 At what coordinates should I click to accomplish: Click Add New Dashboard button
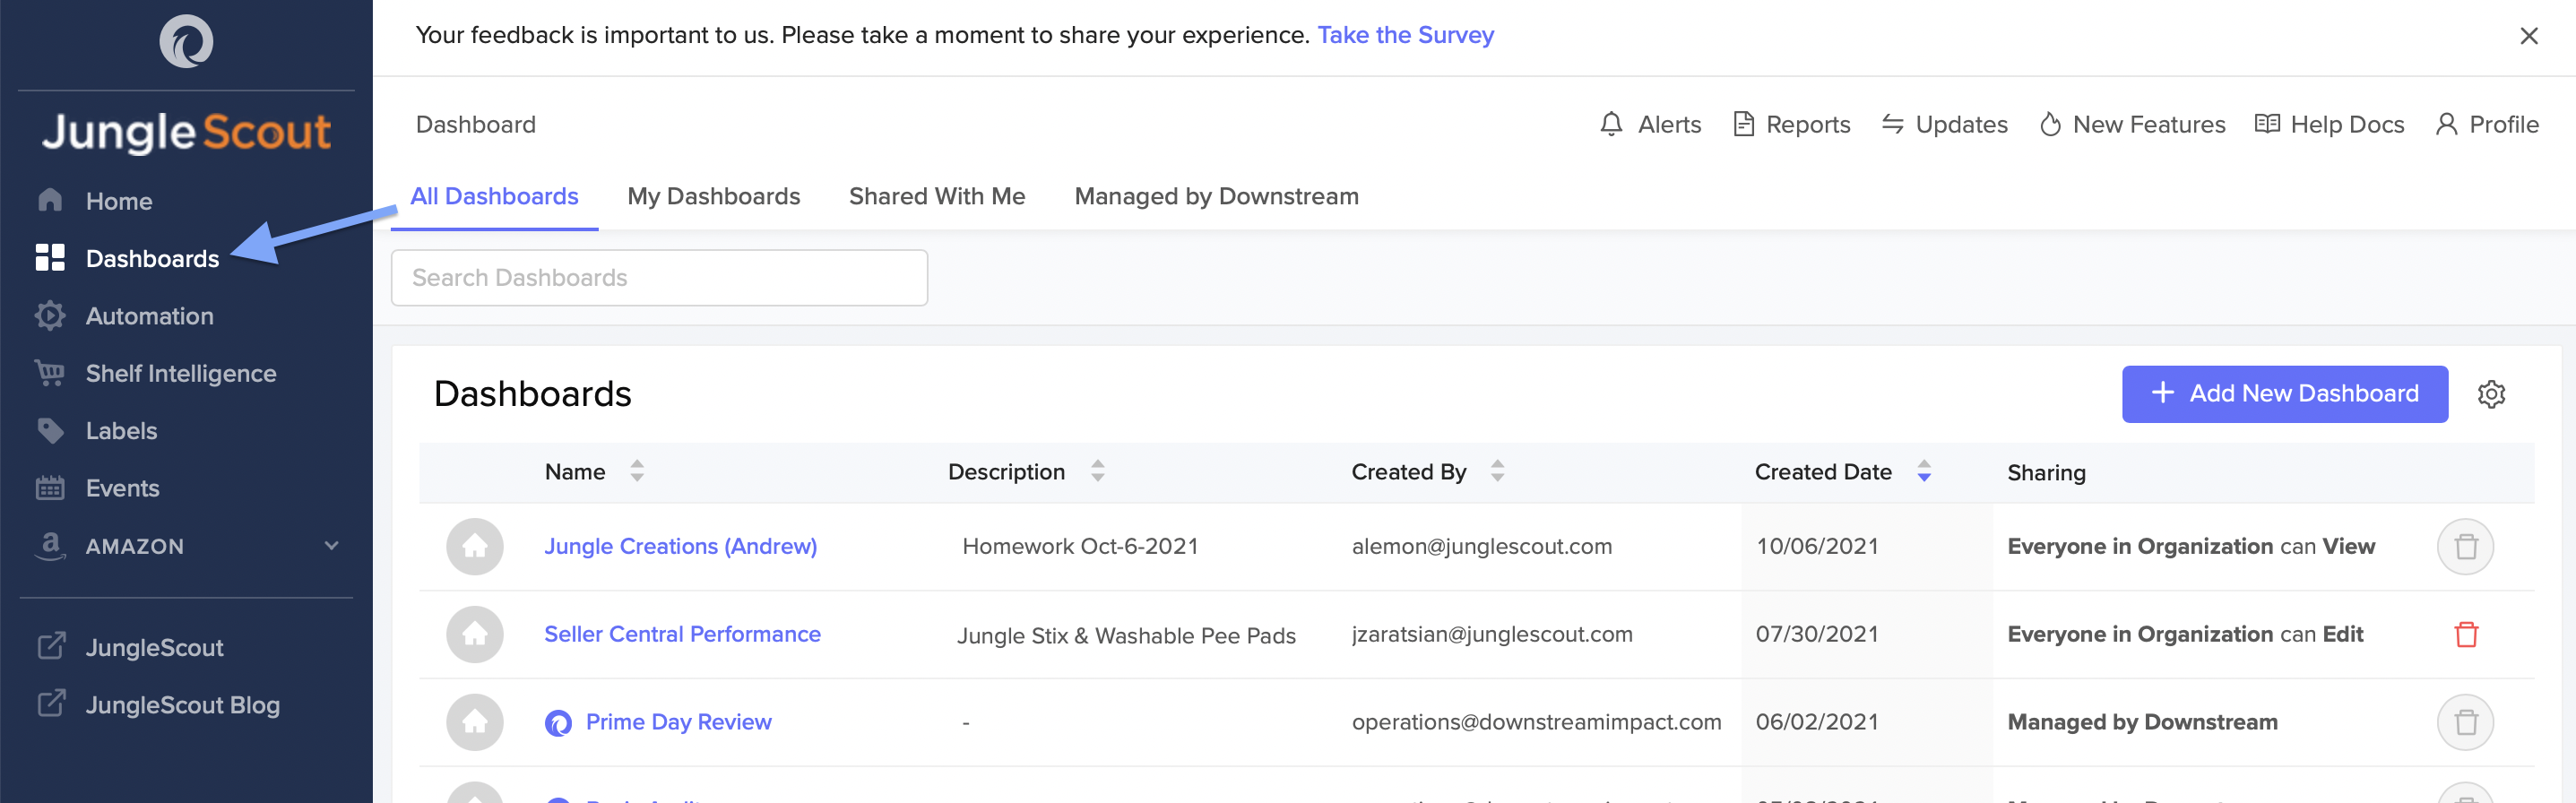click(2284, 394)
